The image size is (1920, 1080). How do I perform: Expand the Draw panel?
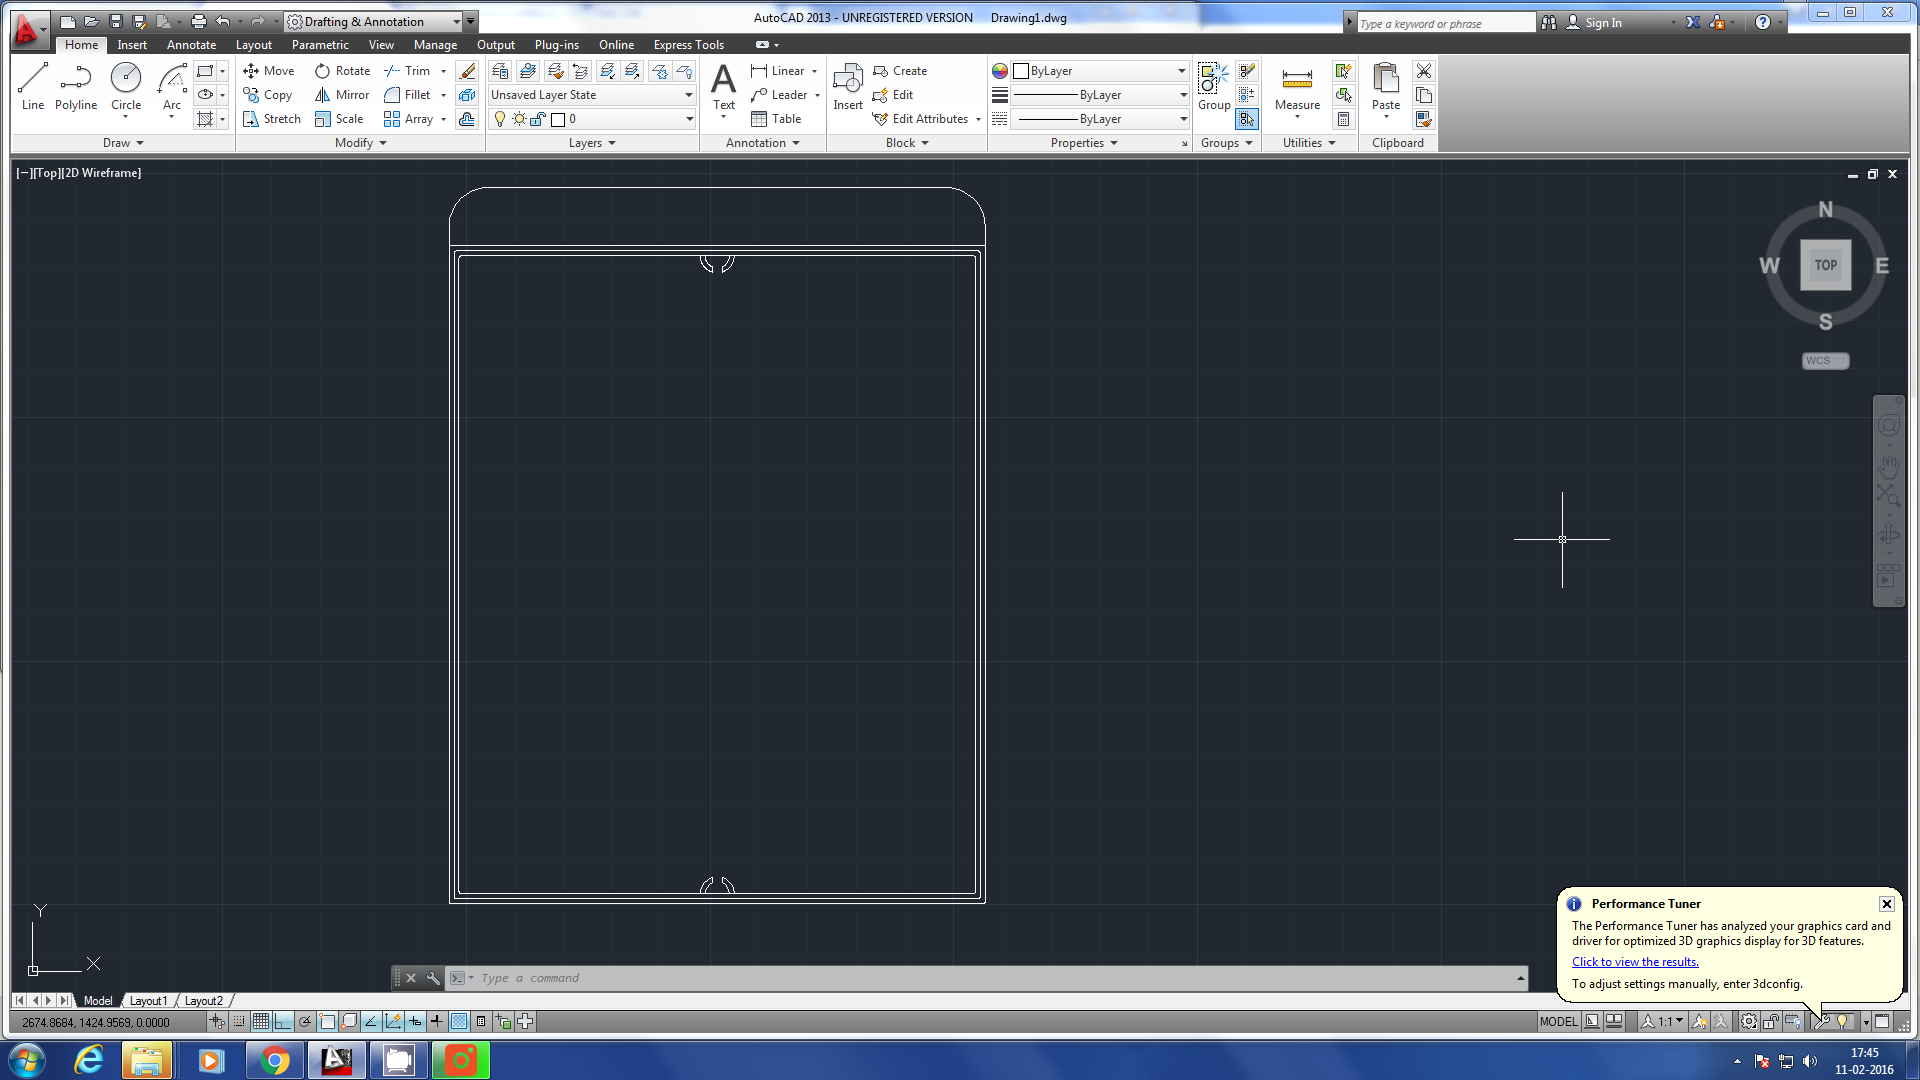(x=123, y=143)
